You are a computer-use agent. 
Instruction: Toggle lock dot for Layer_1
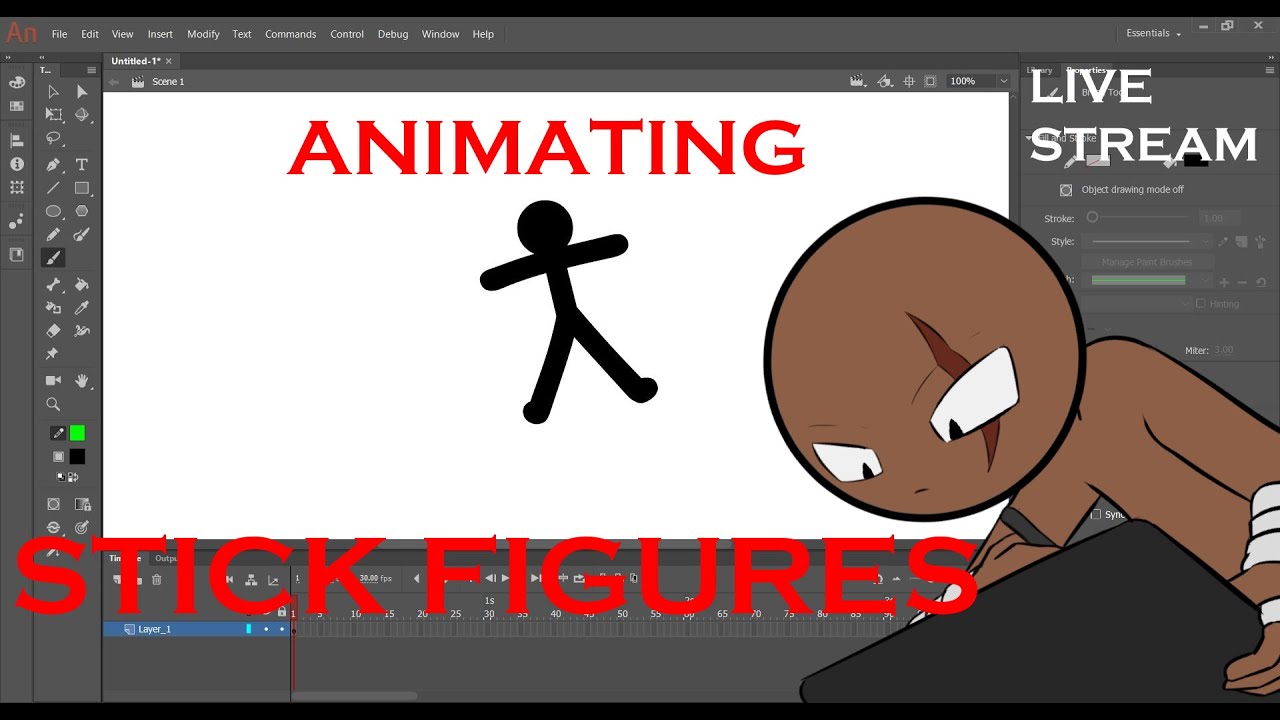coord(282,629)
